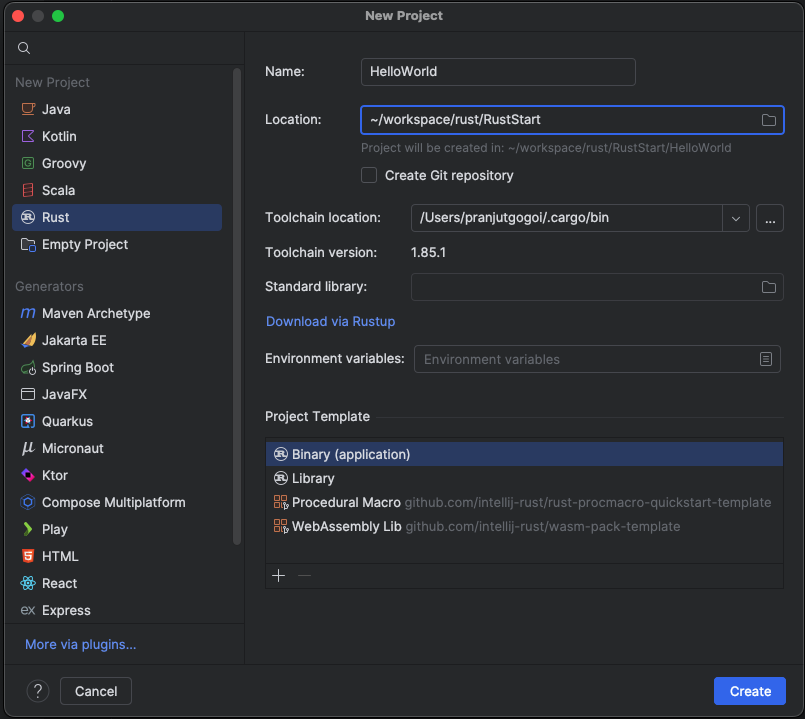Click the help question mark icon
The image size is (805, 719).
pyautogui.click(x=38, y=691)
